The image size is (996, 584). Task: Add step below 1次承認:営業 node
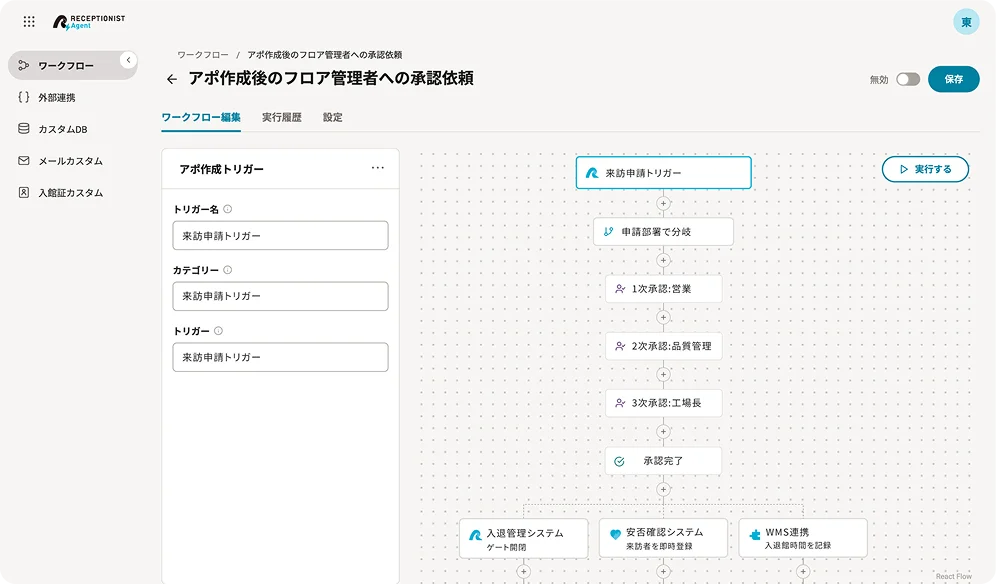click(x=663, y=318)
